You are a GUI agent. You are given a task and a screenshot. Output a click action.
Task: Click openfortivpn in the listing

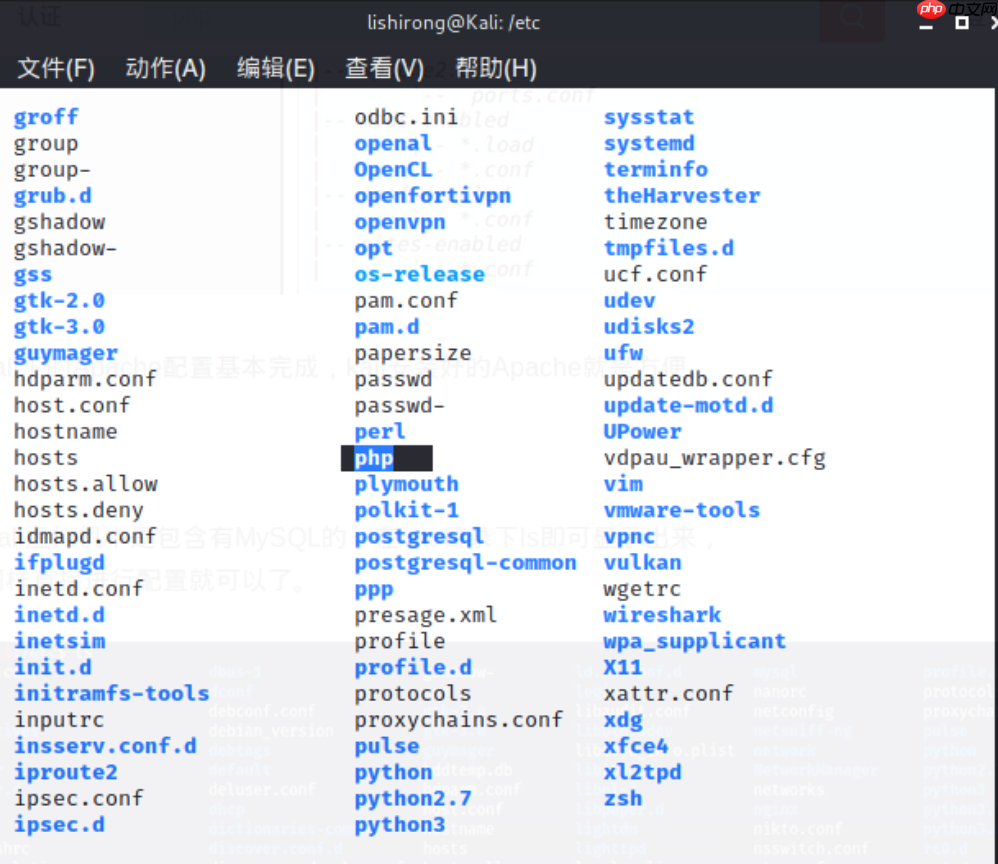(433, 196)
